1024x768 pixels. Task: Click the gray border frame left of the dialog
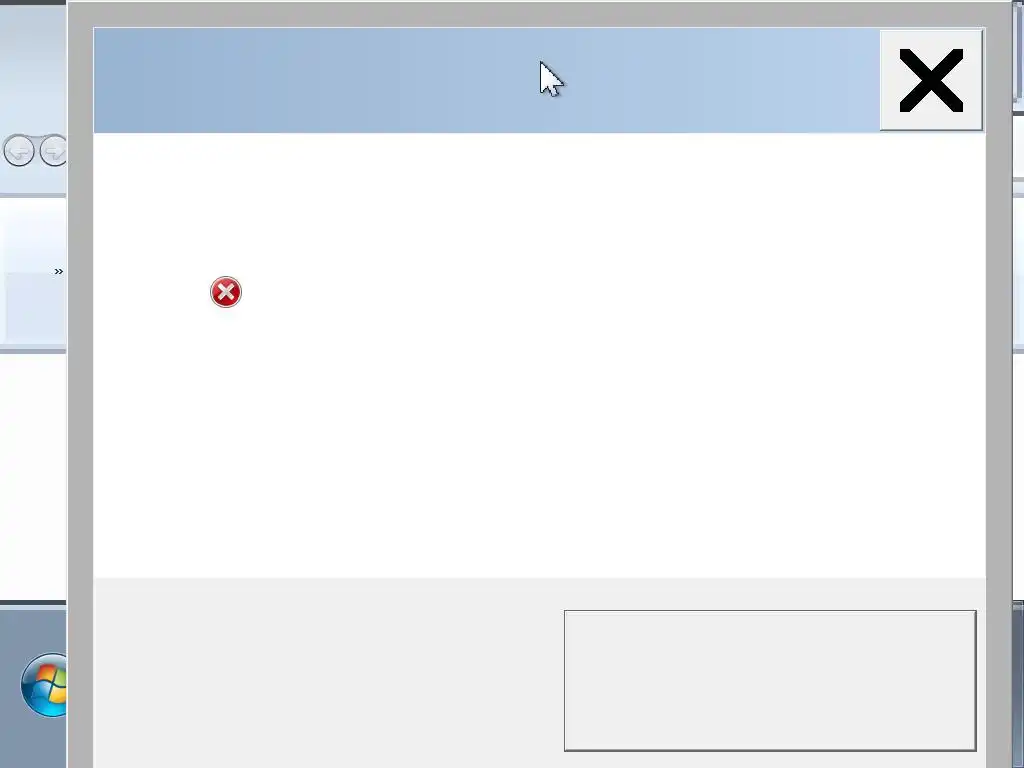pos(80,392)
